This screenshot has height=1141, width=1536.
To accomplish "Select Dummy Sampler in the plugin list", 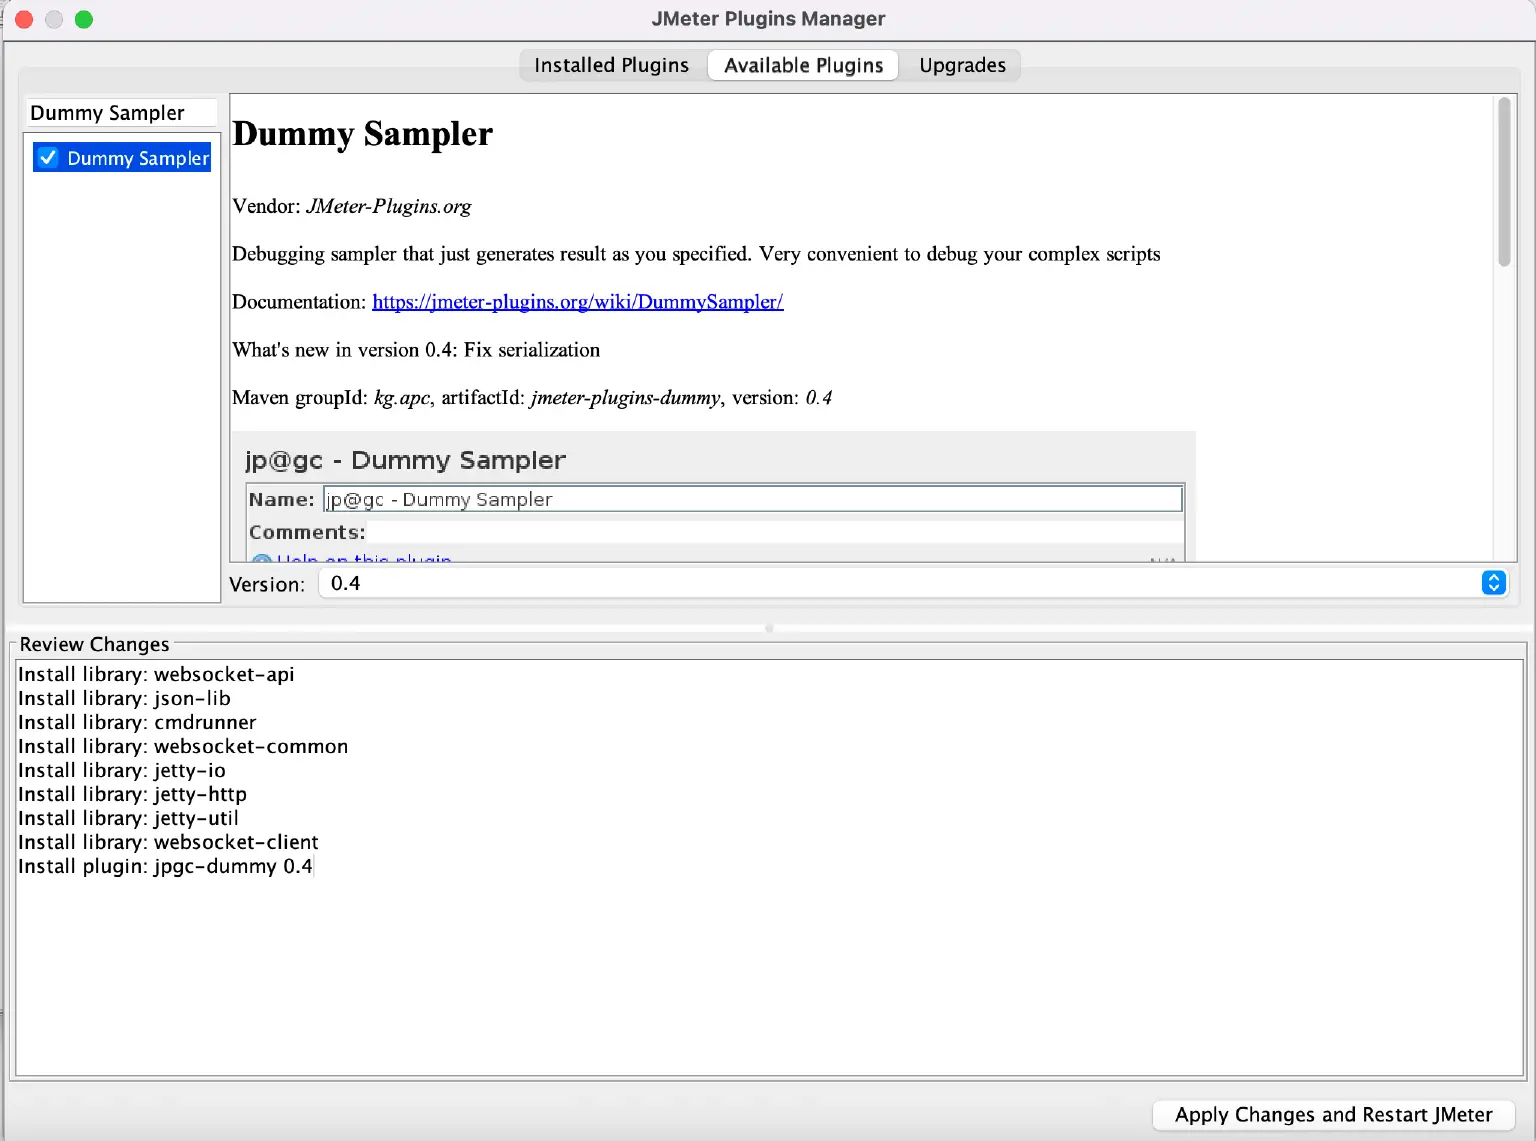I will coord(139,157).
